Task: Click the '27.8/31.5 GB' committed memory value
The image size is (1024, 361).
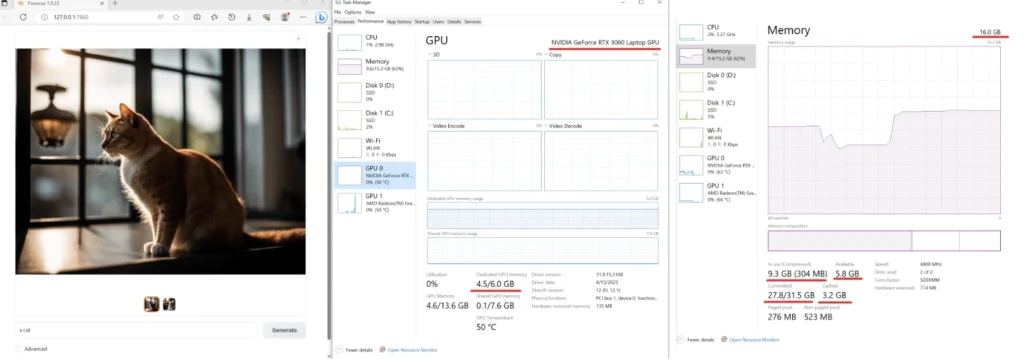Action: coord(790,295)
